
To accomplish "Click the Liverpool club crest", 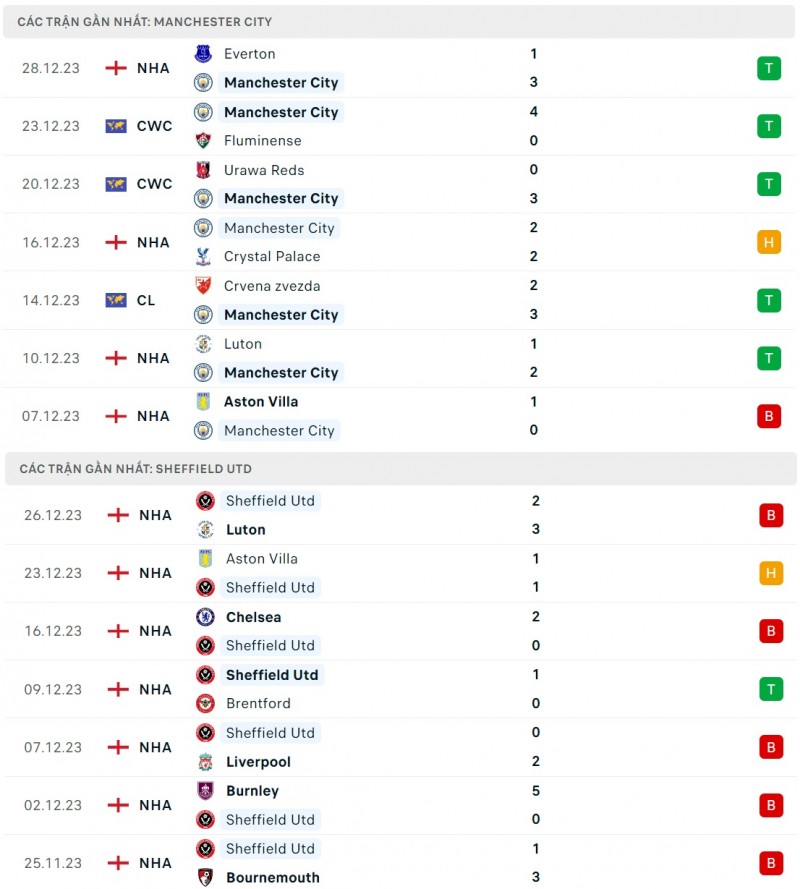I will click(x=205, y=762).
